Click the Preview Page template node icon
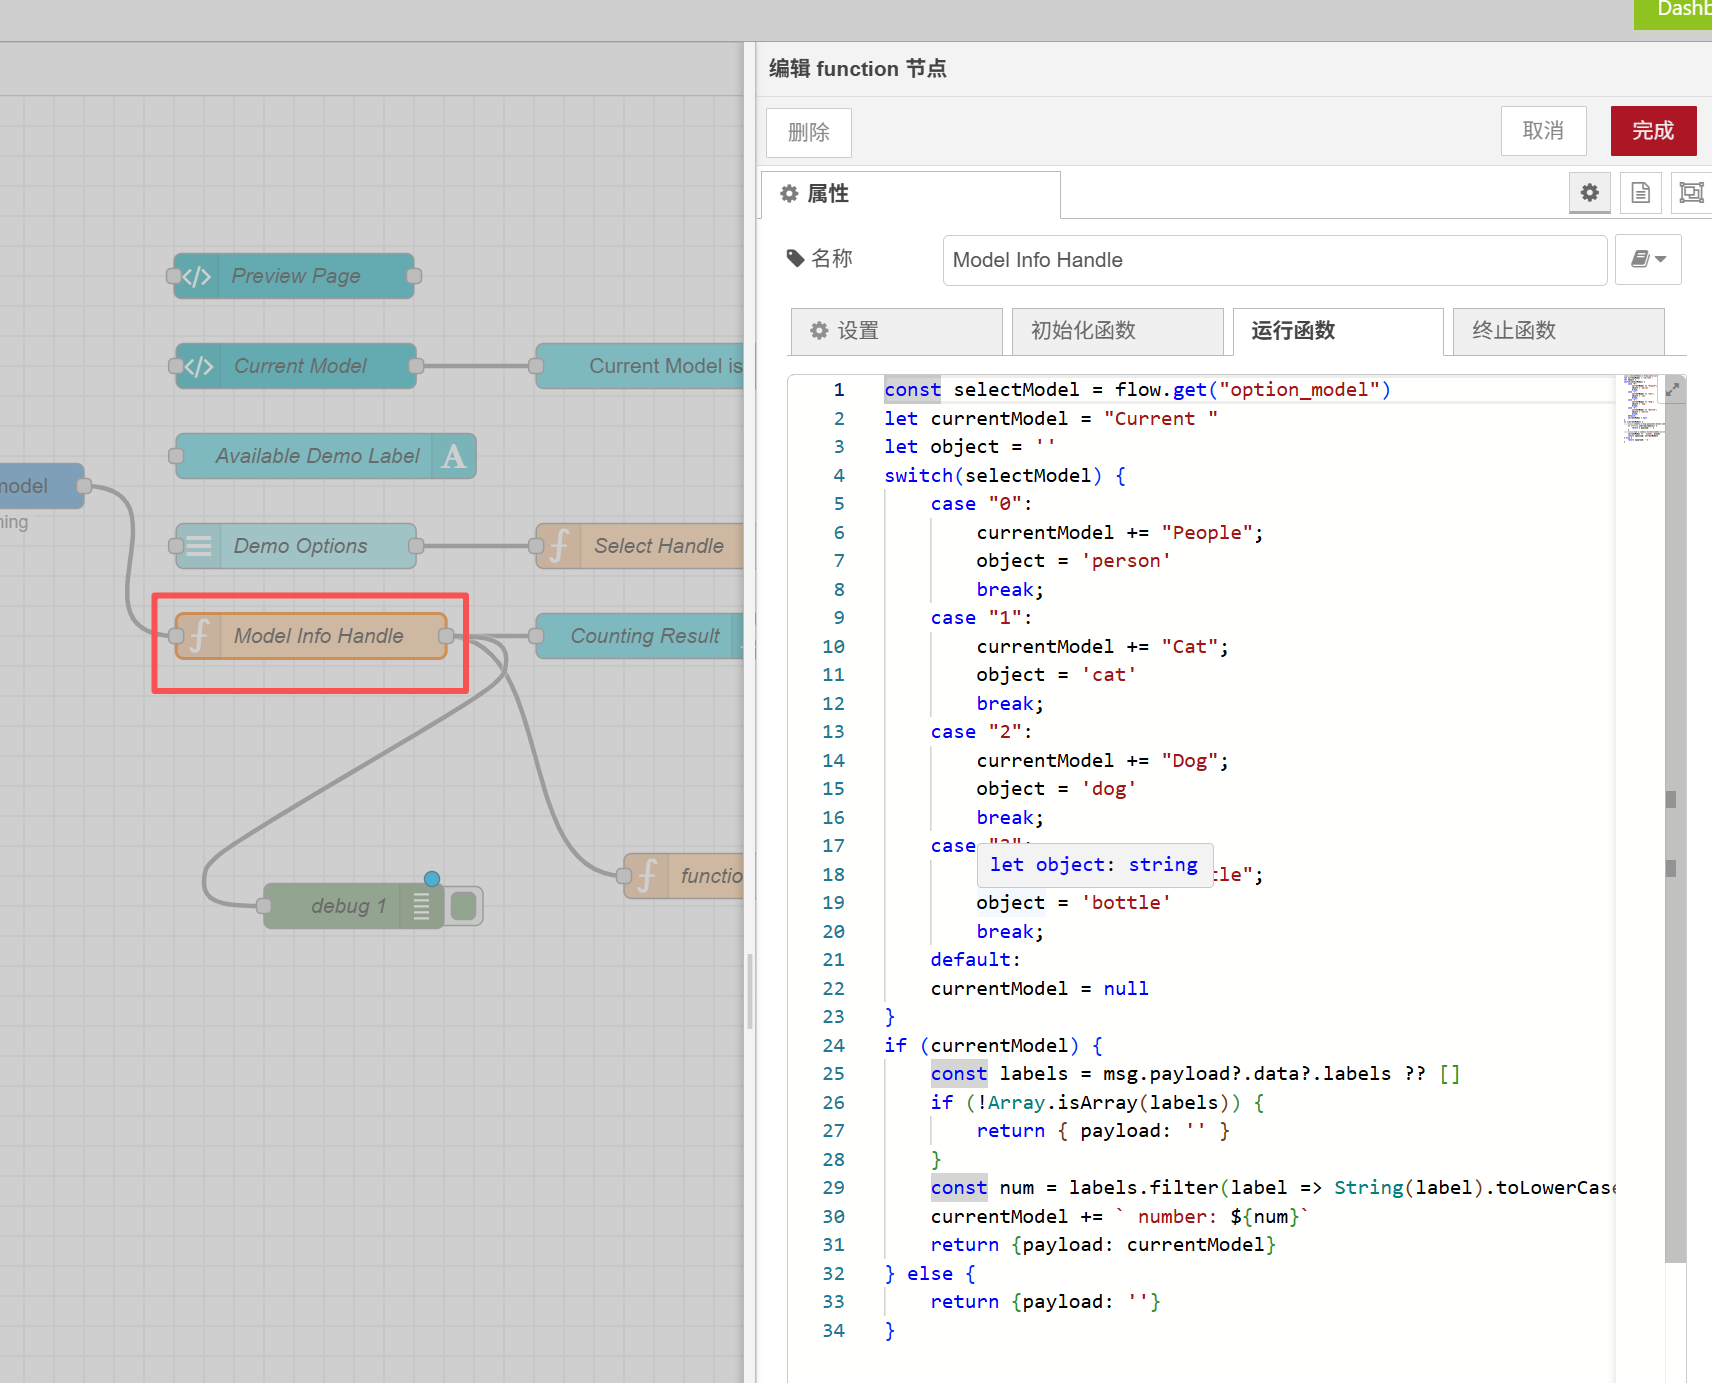This screenshot has height=1383, width=1712. tap(197, 276)
